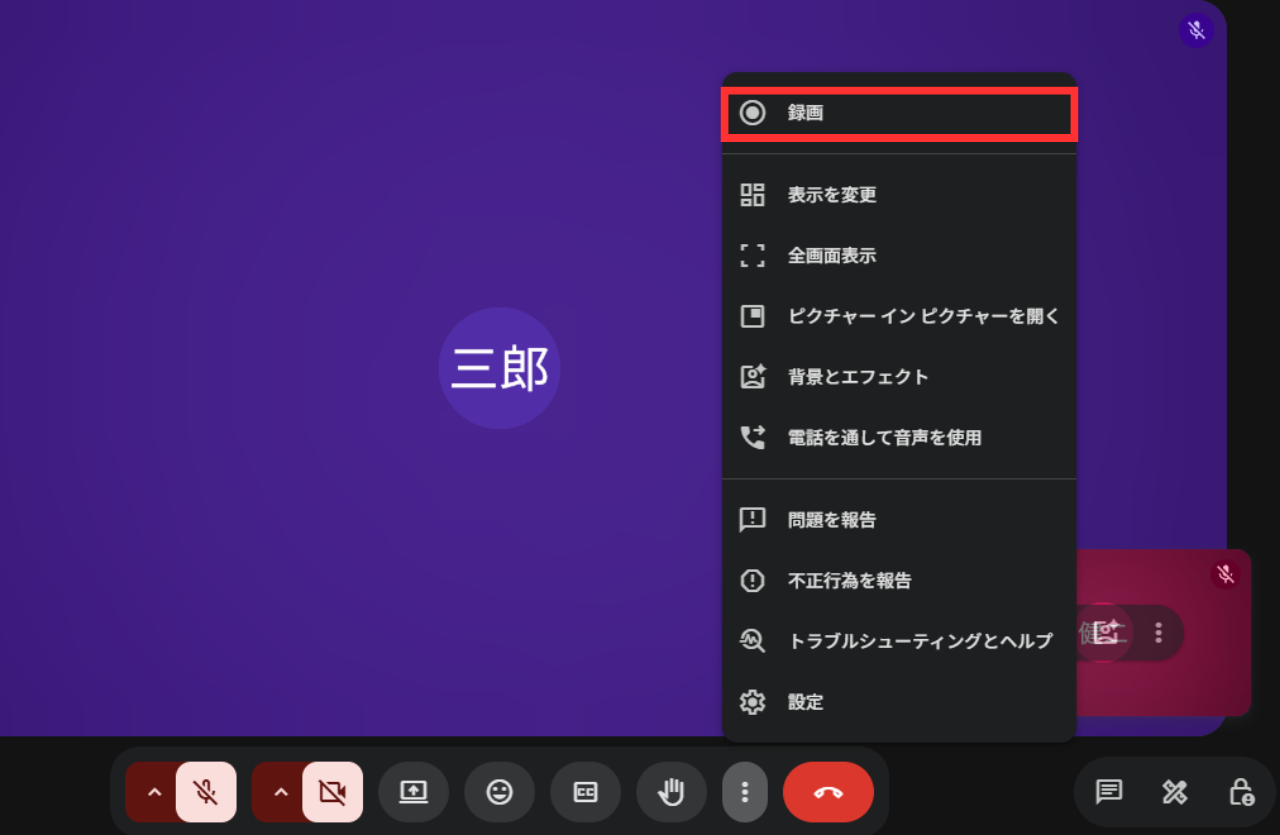This screenshot has height=835, width=1280.
Task: Choose 不正行為を報告 menu entry
Action: click(899, 580)
